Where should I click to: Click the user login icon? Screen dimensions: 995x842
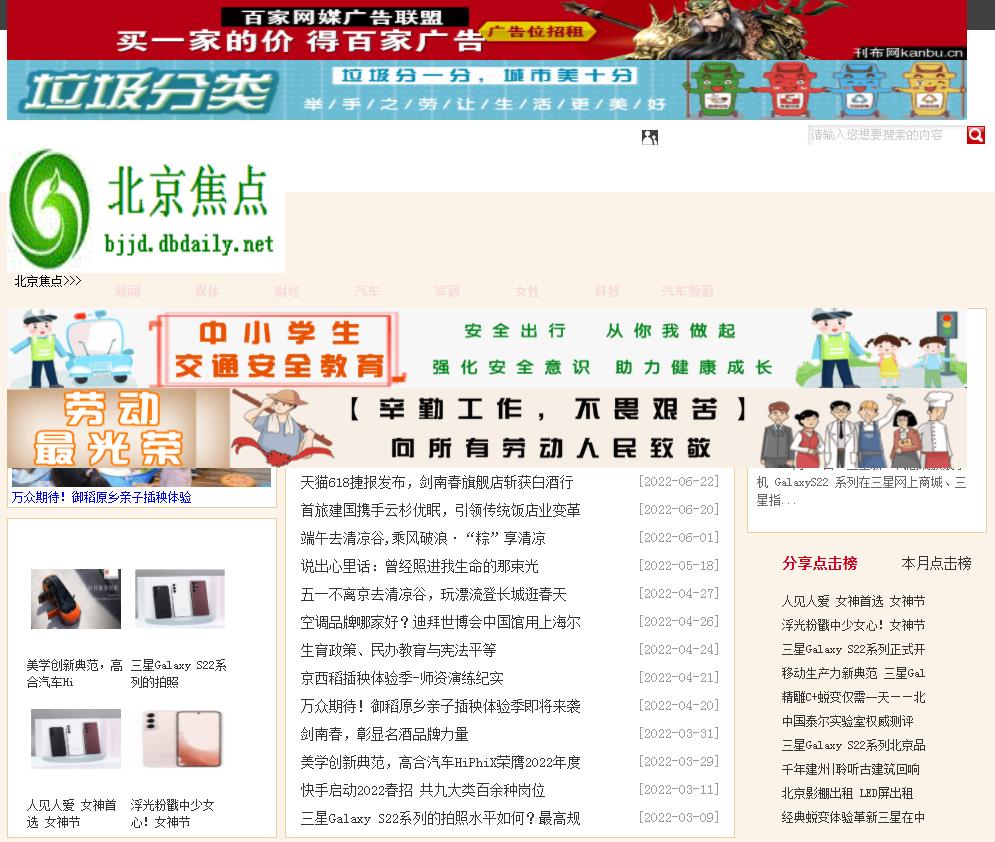tap(649, 137)
